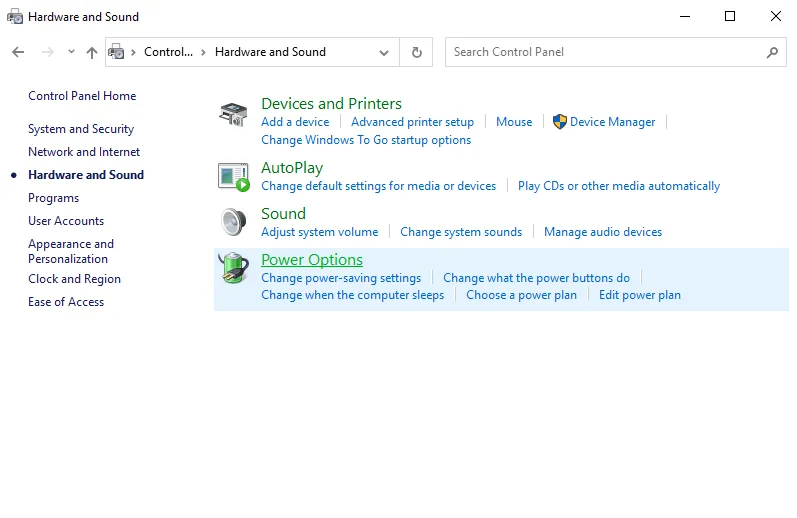
Task: Click the Power Options battery icon
Action: [234, 268]
